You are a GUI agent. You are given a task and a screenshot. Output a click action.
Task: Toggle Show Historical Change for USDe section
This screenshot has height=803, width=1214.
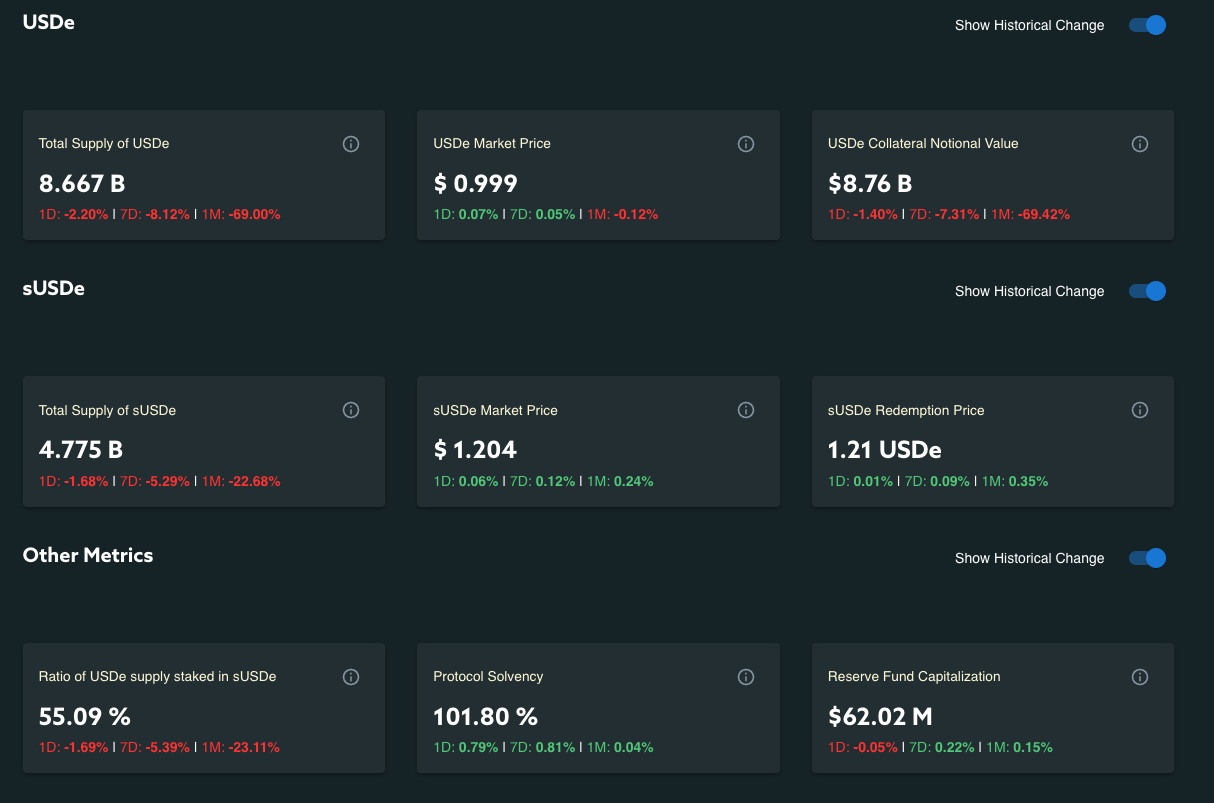click(1148, 25)
